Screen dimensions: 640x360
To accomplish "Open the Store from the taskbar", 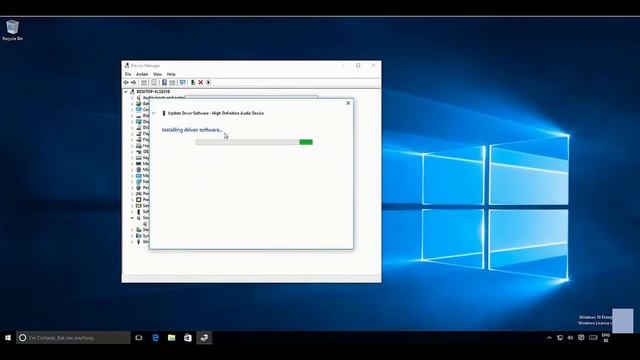I will click(x=188, y=338).
